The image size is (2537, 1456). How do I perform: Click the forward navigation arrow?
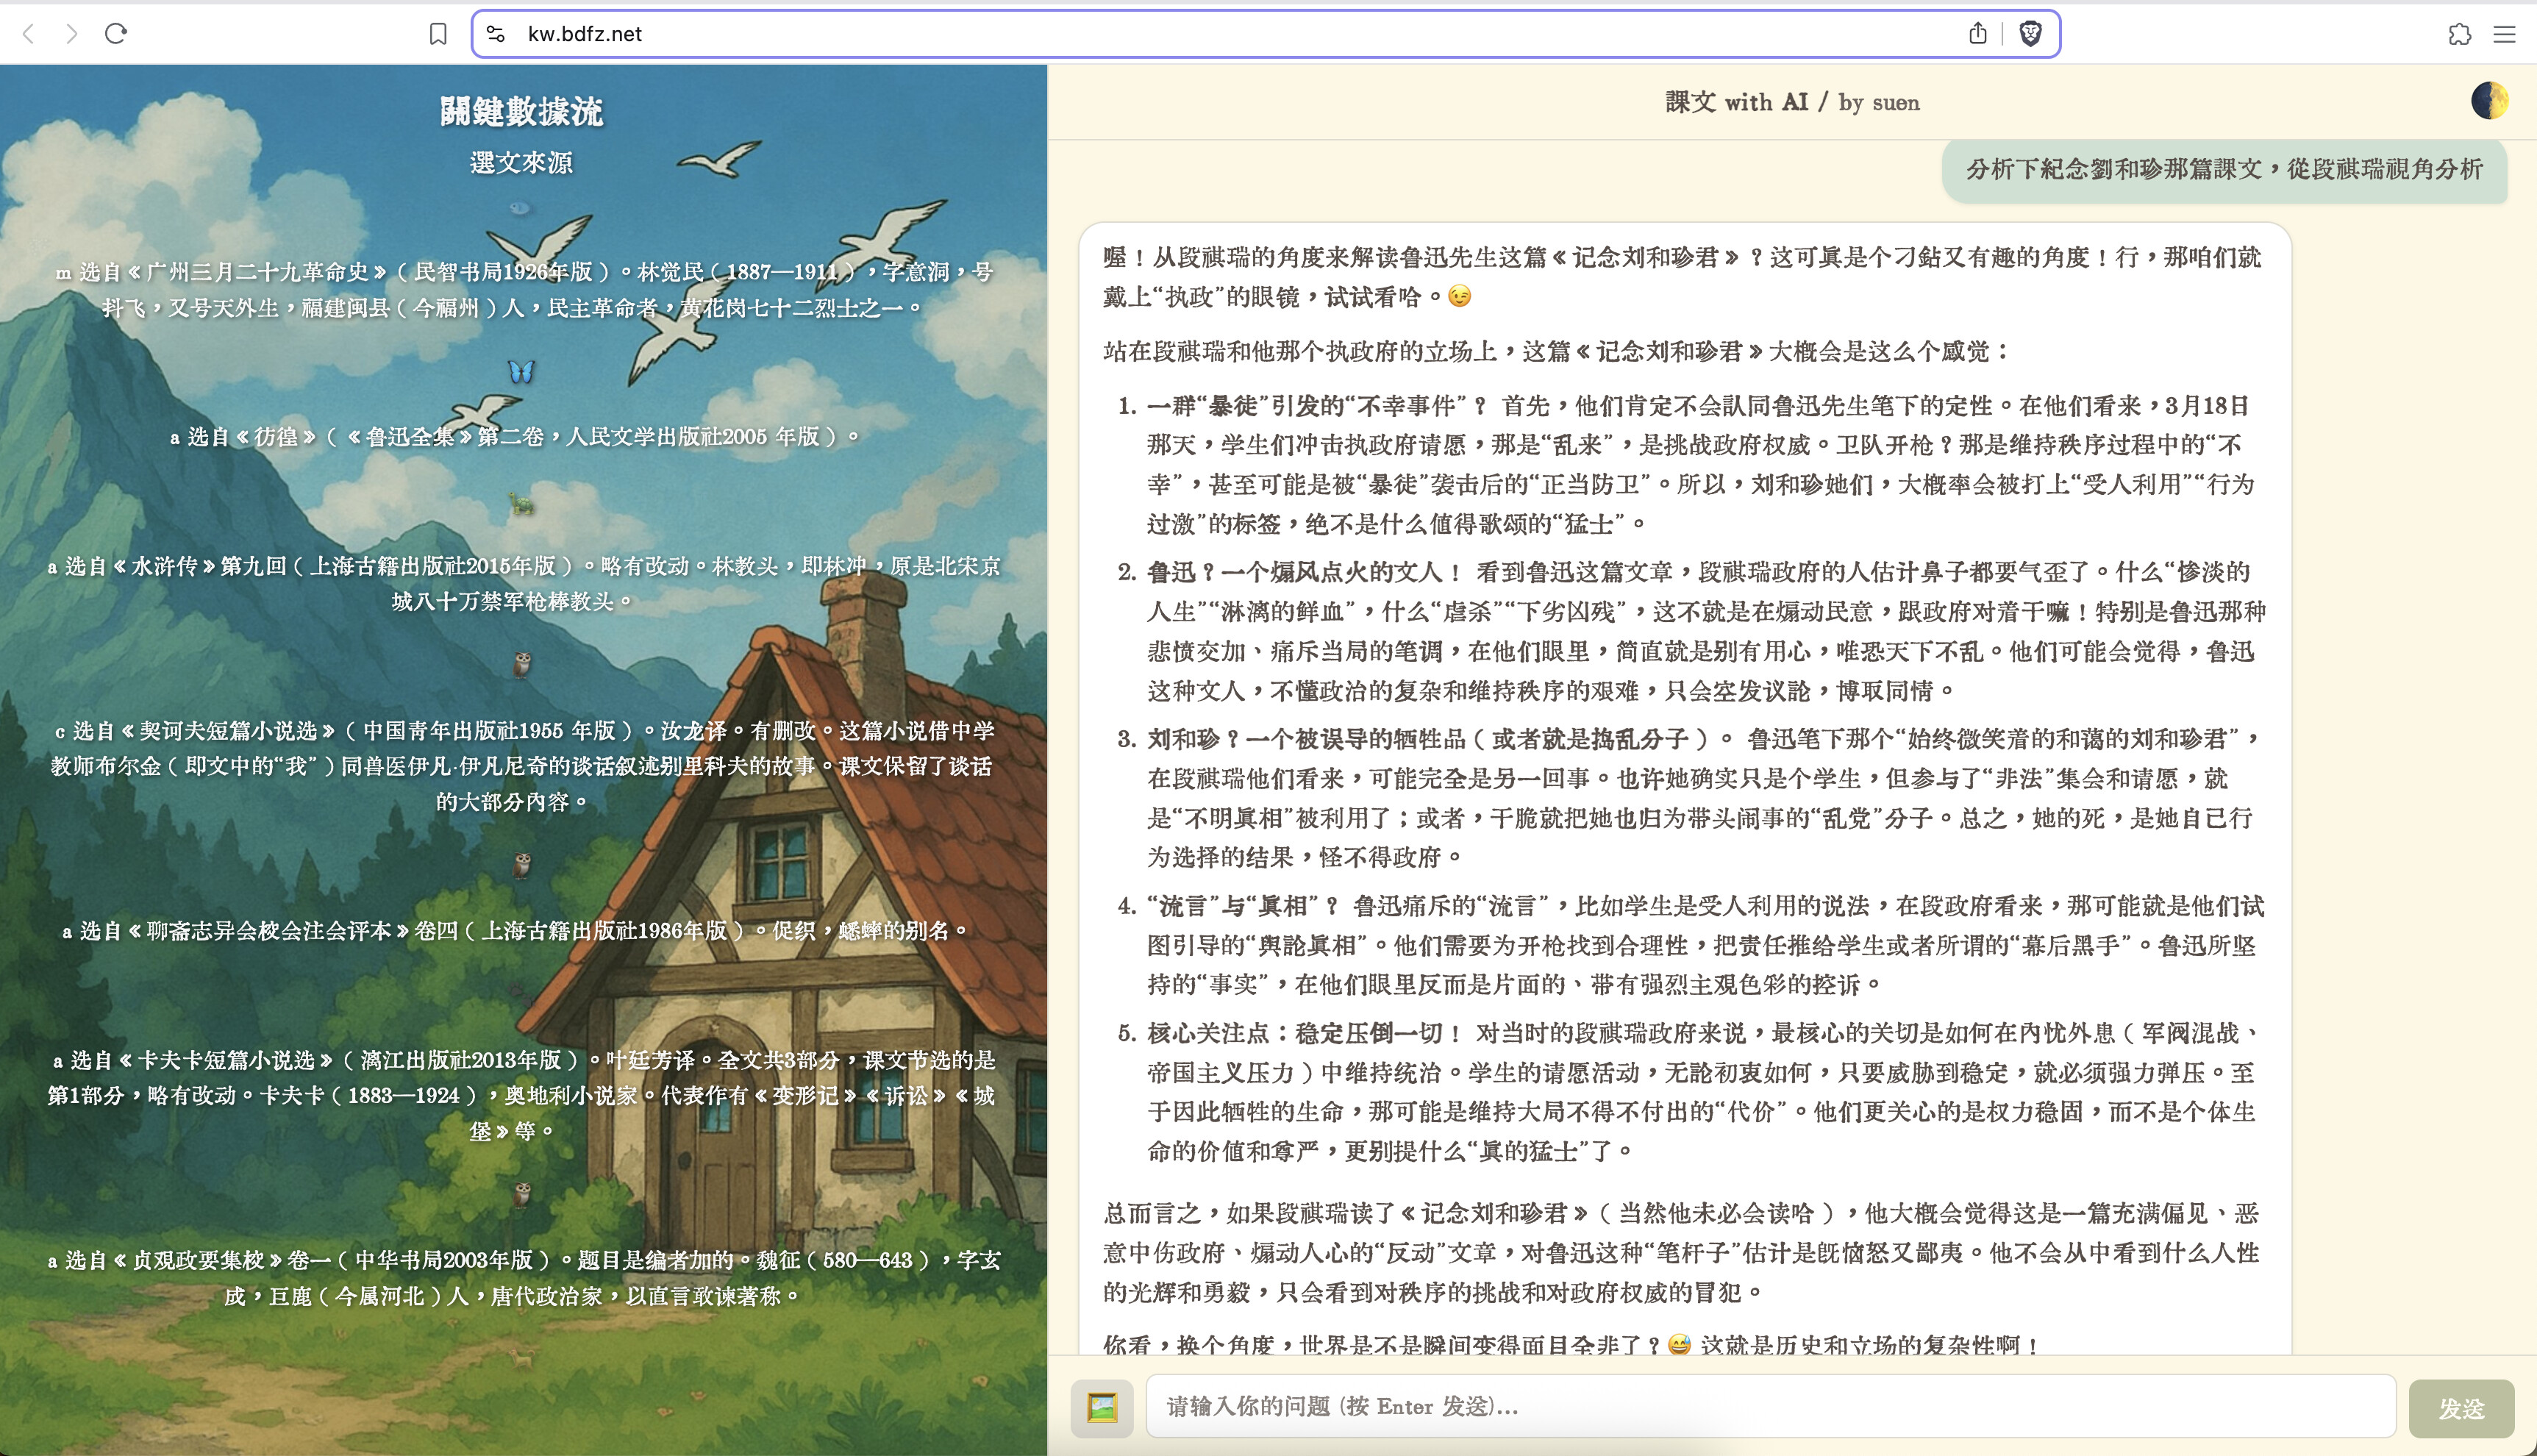pyautogui.click(x=71, y=34)
